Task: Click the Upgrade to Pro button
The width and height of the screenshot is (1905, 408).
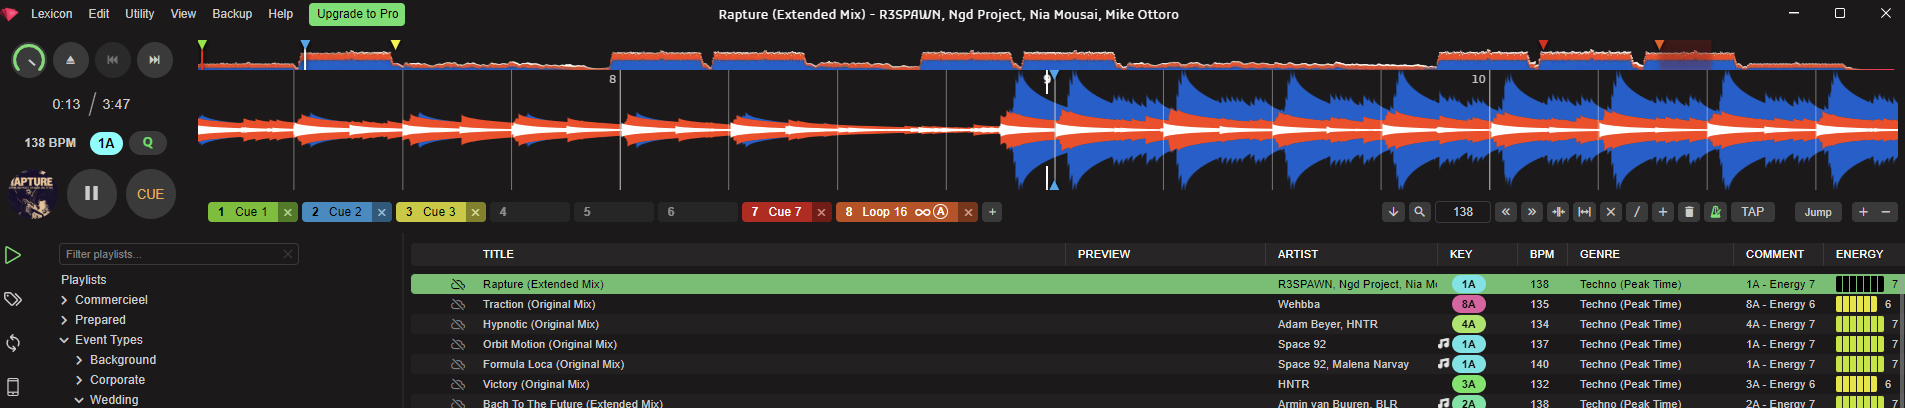Action: point(357,14)
